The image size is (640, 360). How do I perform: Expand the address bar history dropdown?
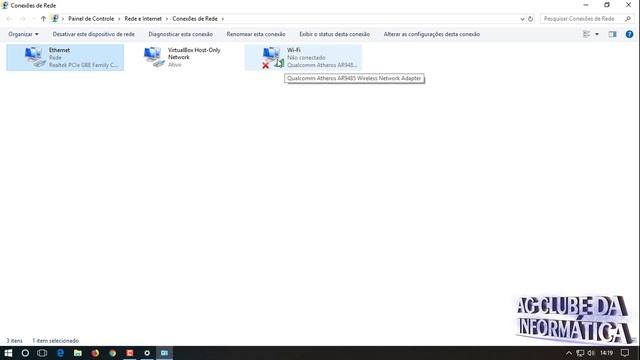point(522,19)
